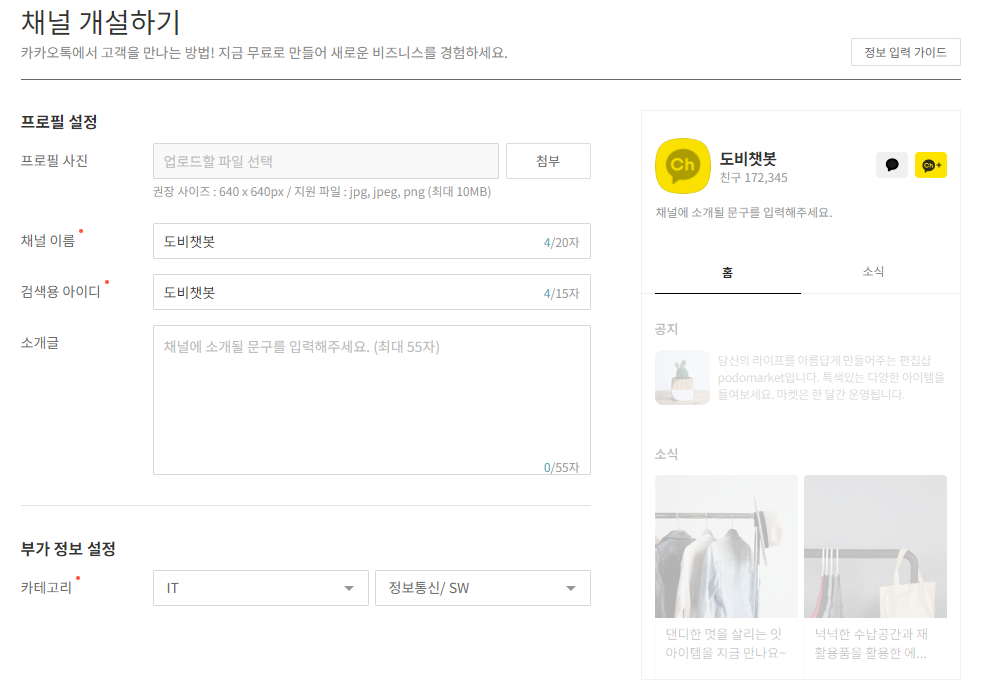The image size is (1000, 699).
Task: Focus the 검색용 아이디 input field
Action: pyautogui.click(x=372, y=292)
